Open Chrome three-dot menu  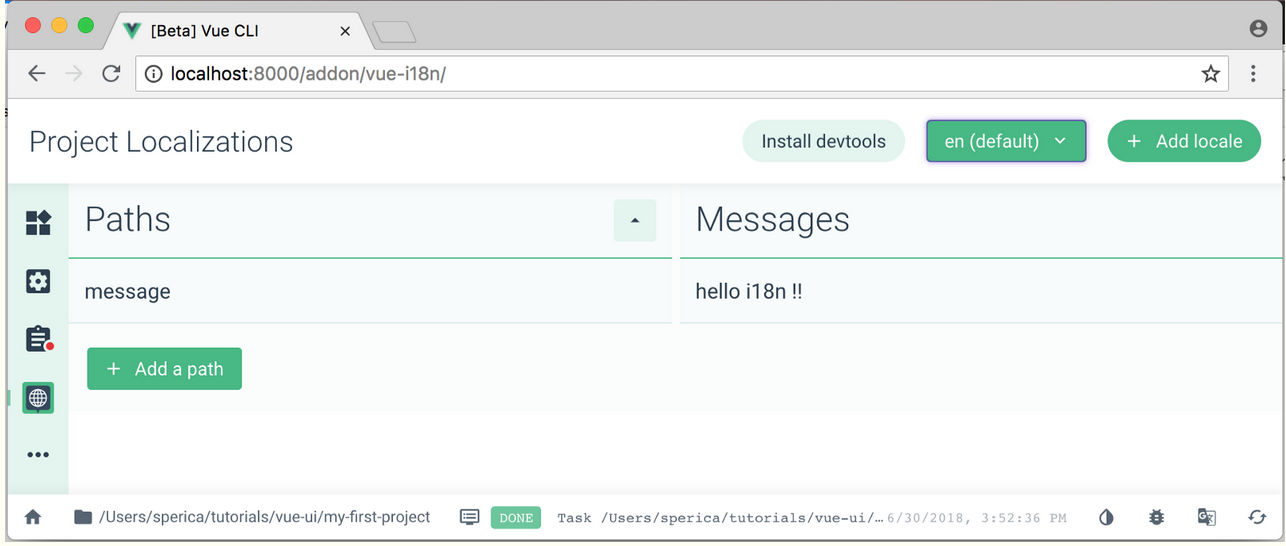[x=1253, y=74]
